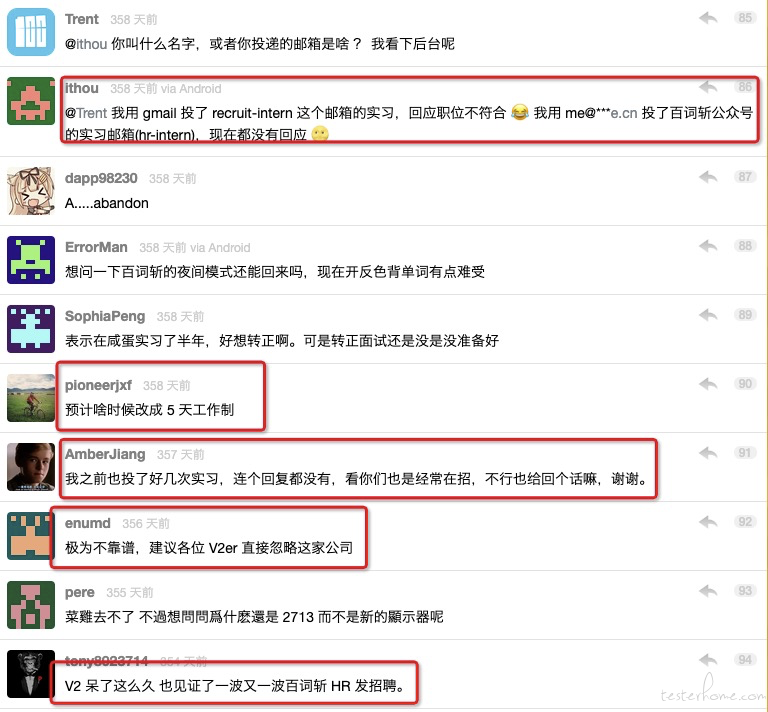Click reply arrow next to ErrorMan's comment
This screenshot has width=768, height=712.
[x=708, y=246]
